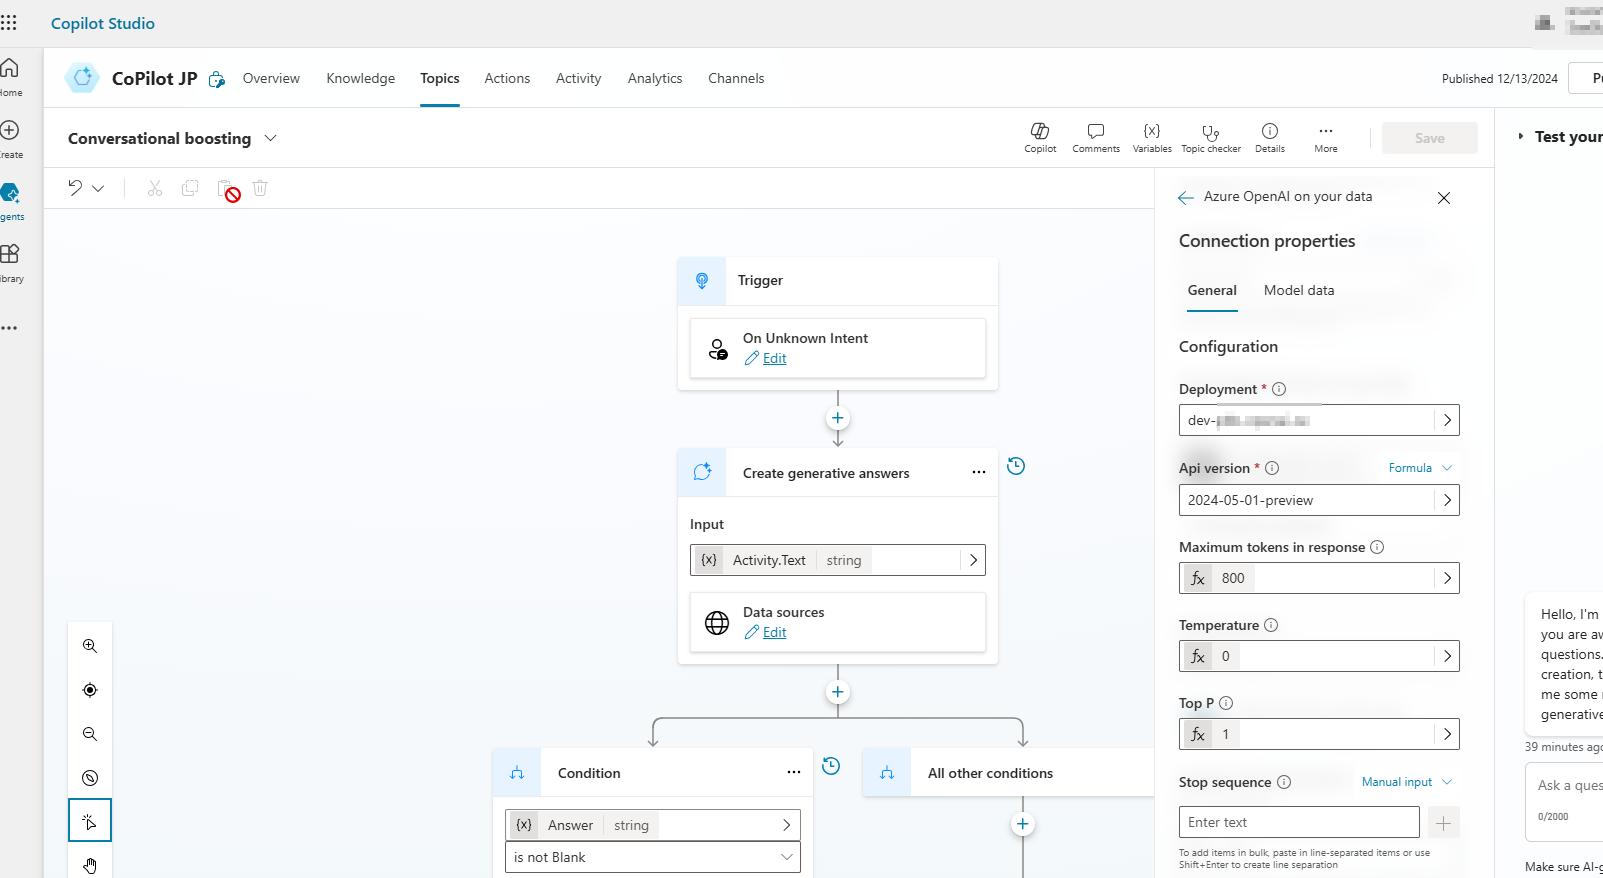
Task: Zoom in on the canvas
Action: [90, 646]
